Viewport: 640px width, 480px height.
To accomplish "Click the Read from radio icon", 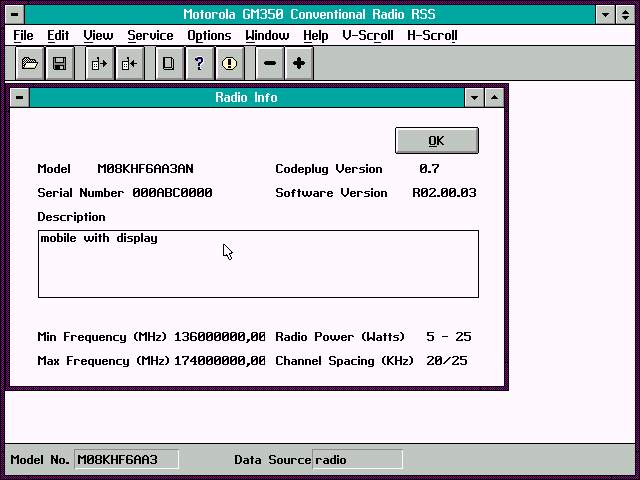I will point(99,63).
